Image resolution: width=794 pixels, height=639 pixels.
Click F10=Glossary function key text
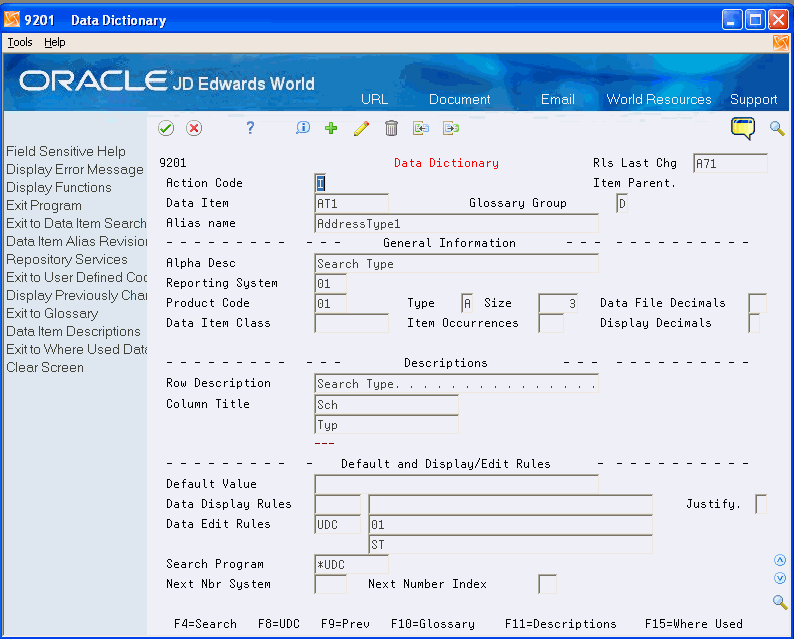(433, 624)
